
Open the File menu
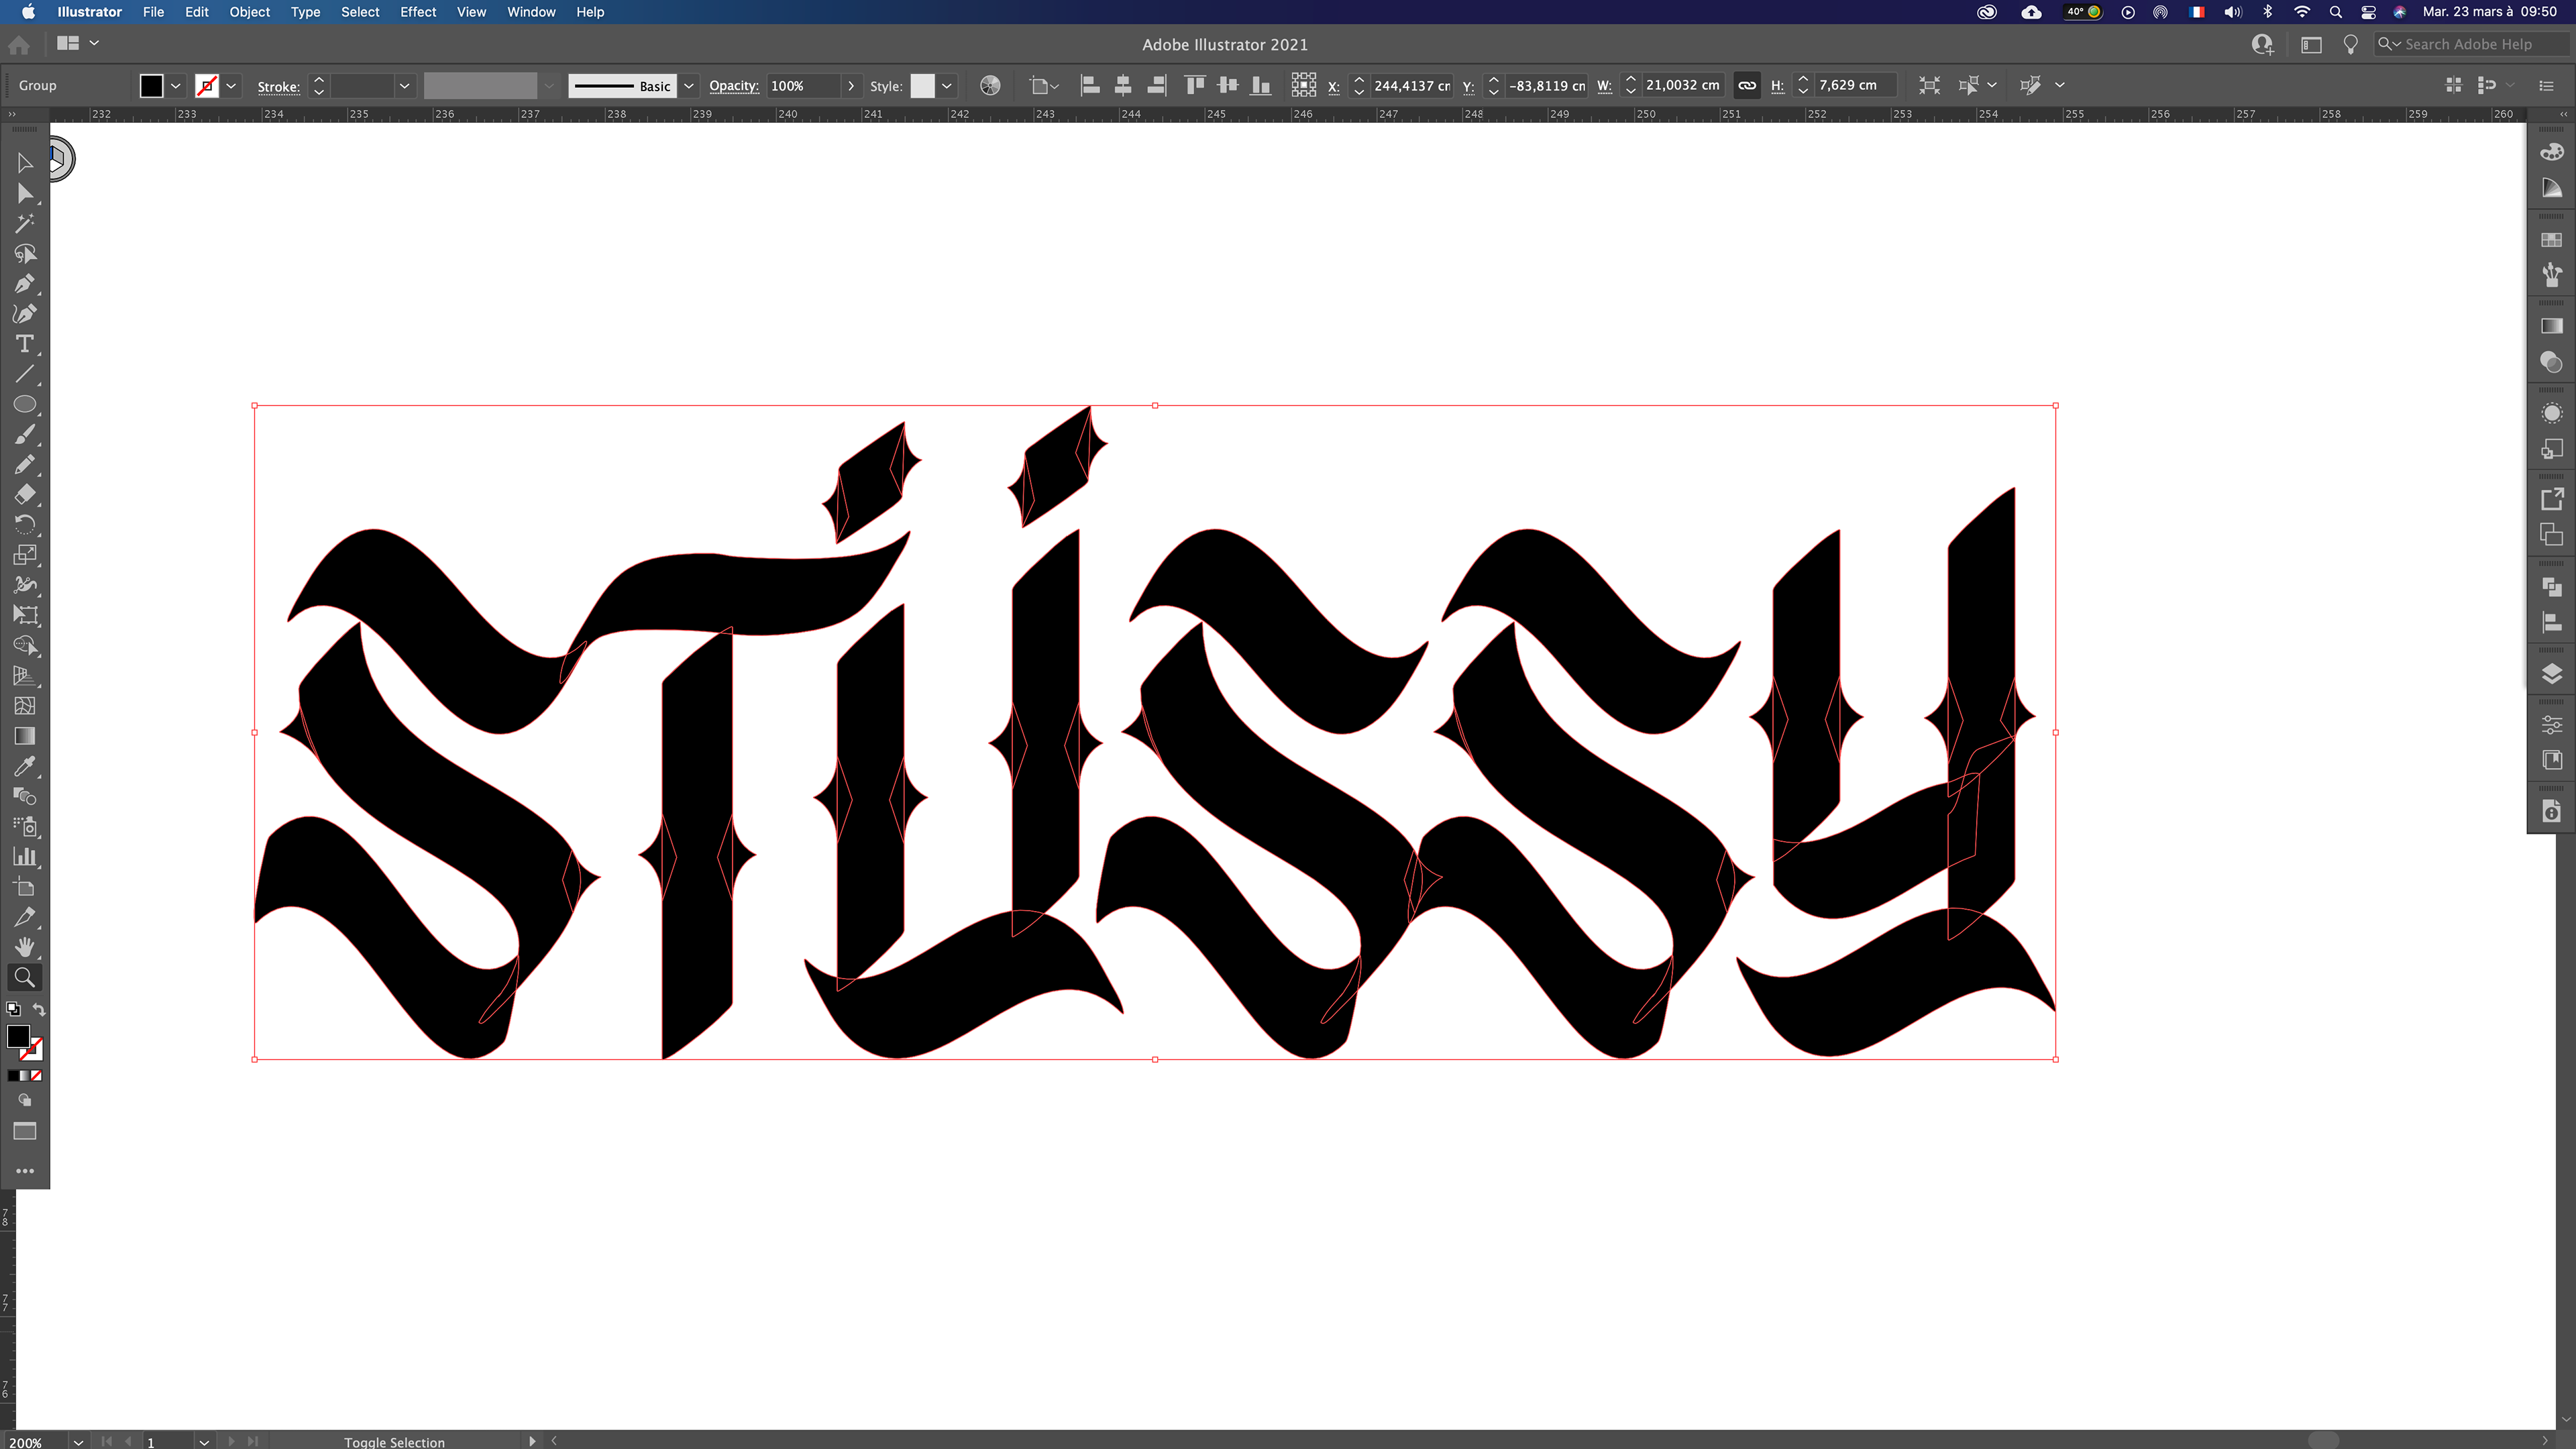(x=153, y=12)
